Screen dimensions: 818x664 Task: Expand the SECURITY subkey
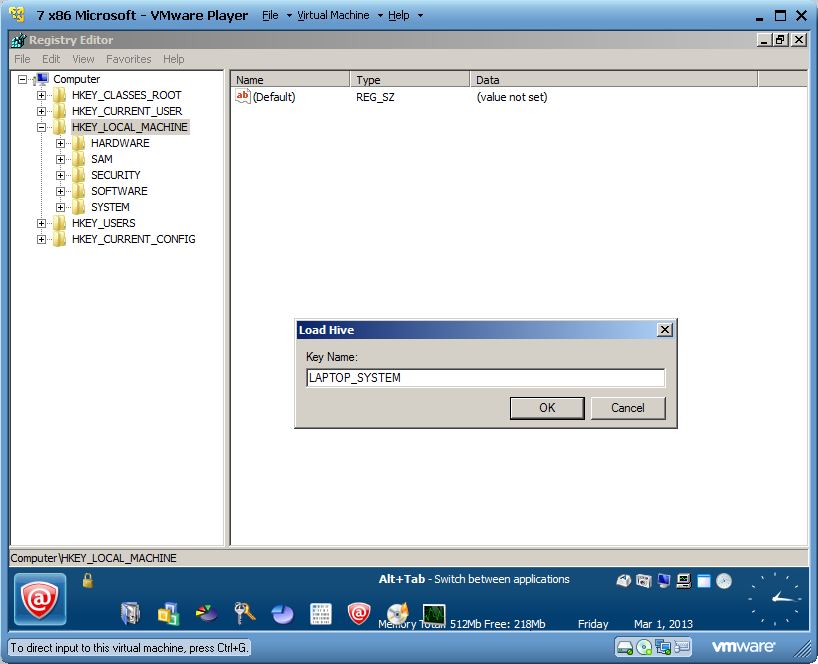(x=61, y=175)
